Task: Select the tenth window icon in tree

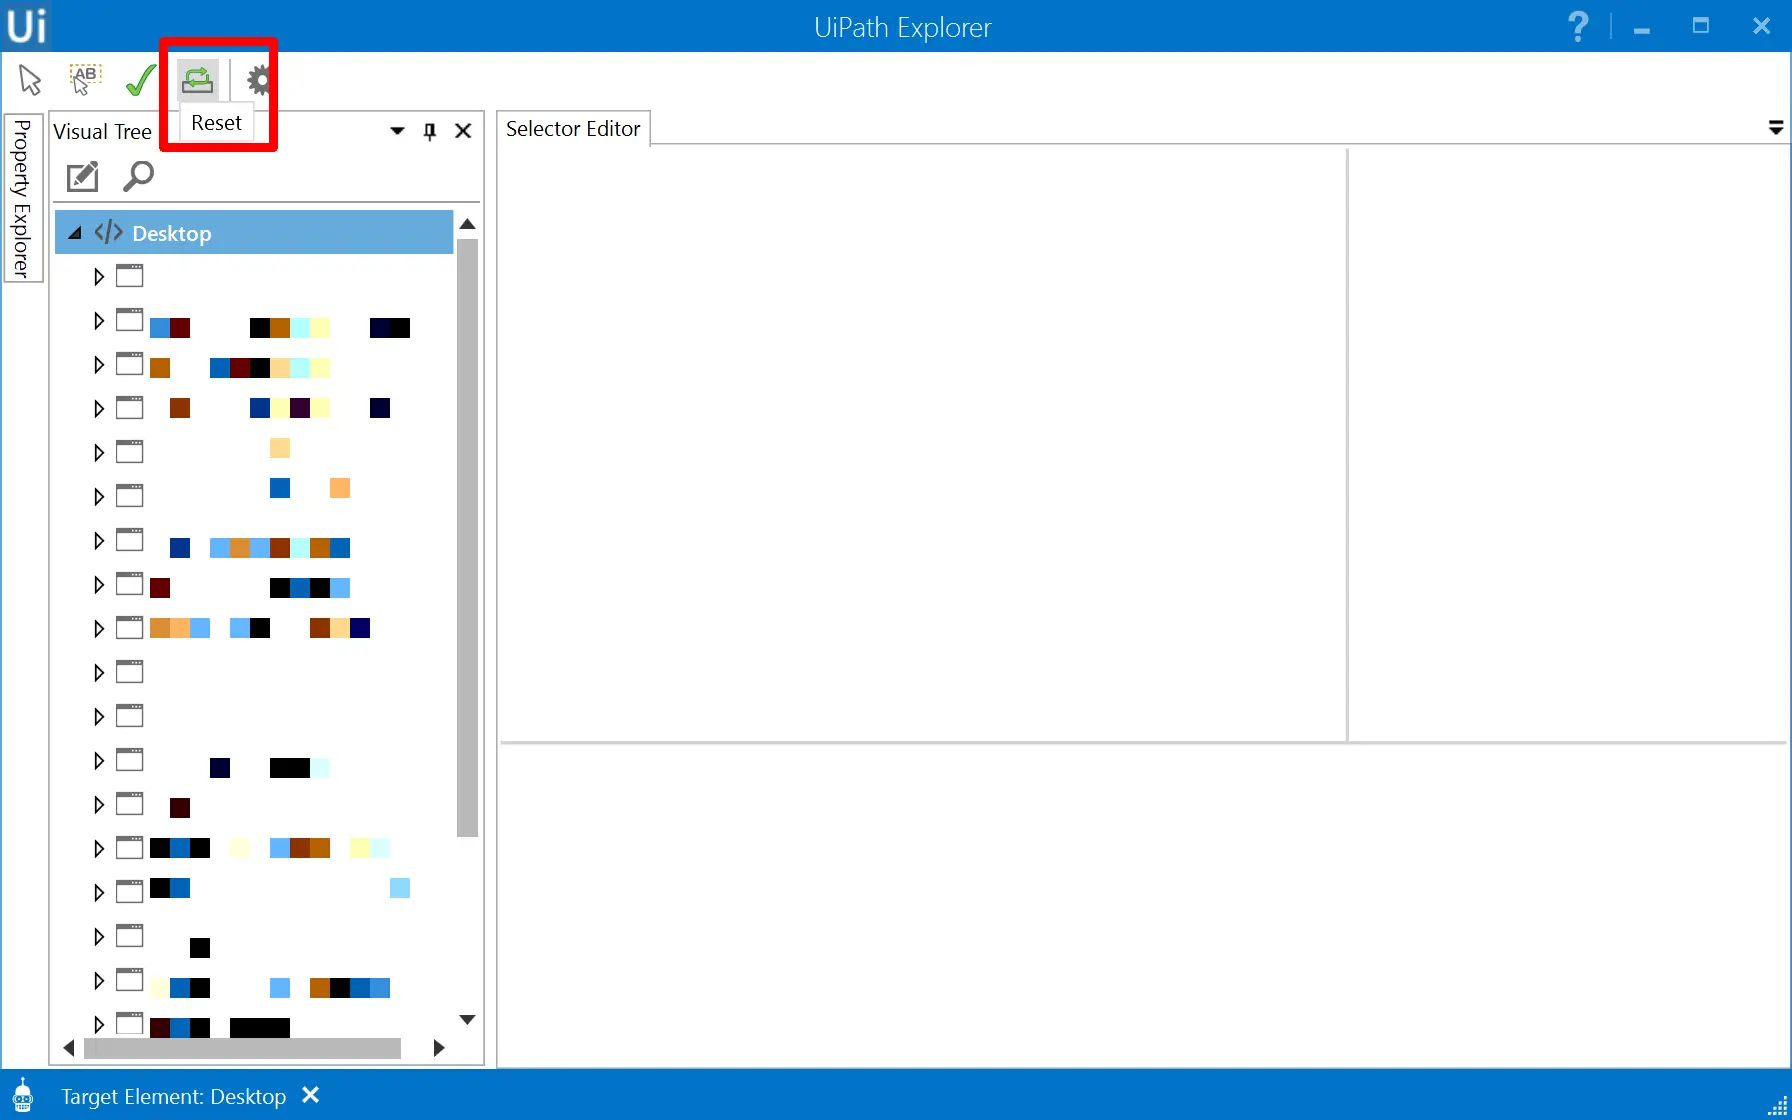Action: pos(130,672)
